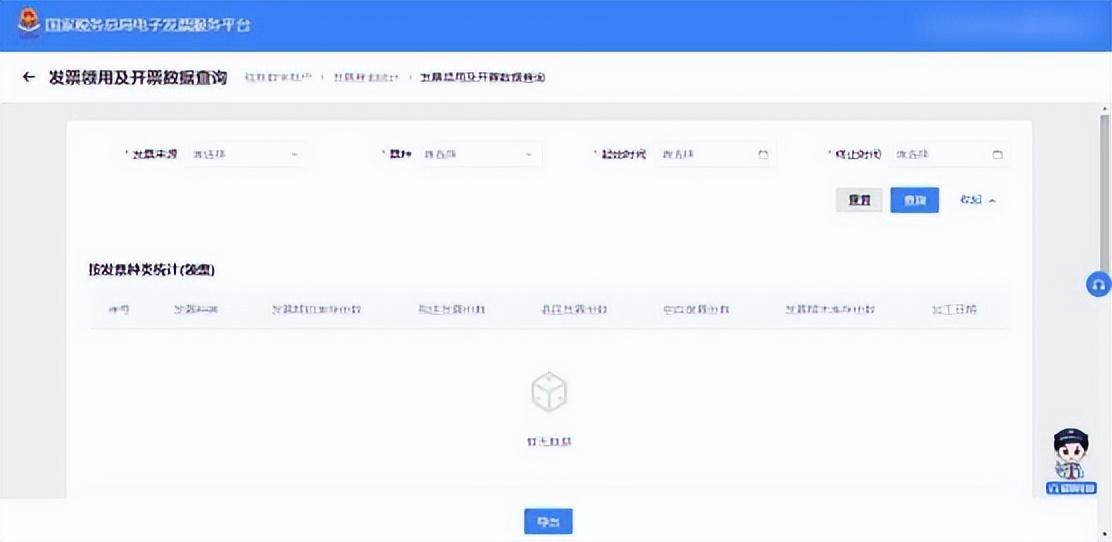Click the first breadcrumb link
Screen dimensions: 1112x542
click(x=278, y=77)
